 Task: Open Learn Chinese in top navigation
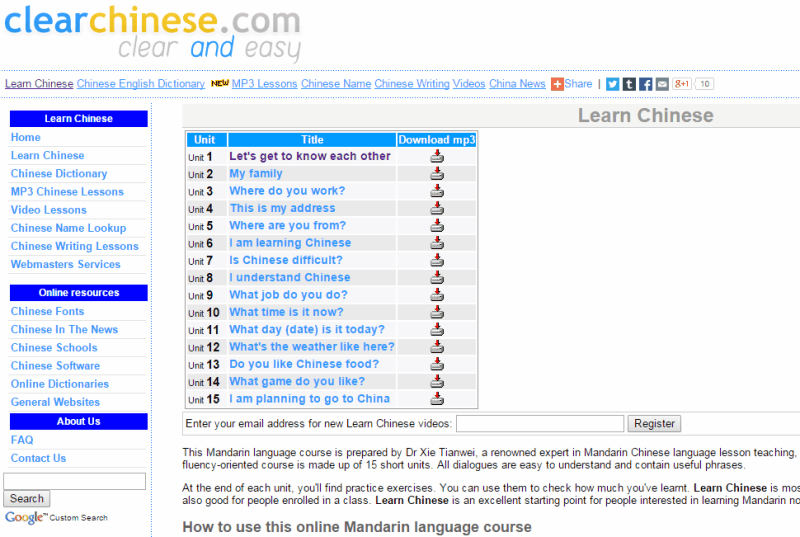[x=39, y=84]
